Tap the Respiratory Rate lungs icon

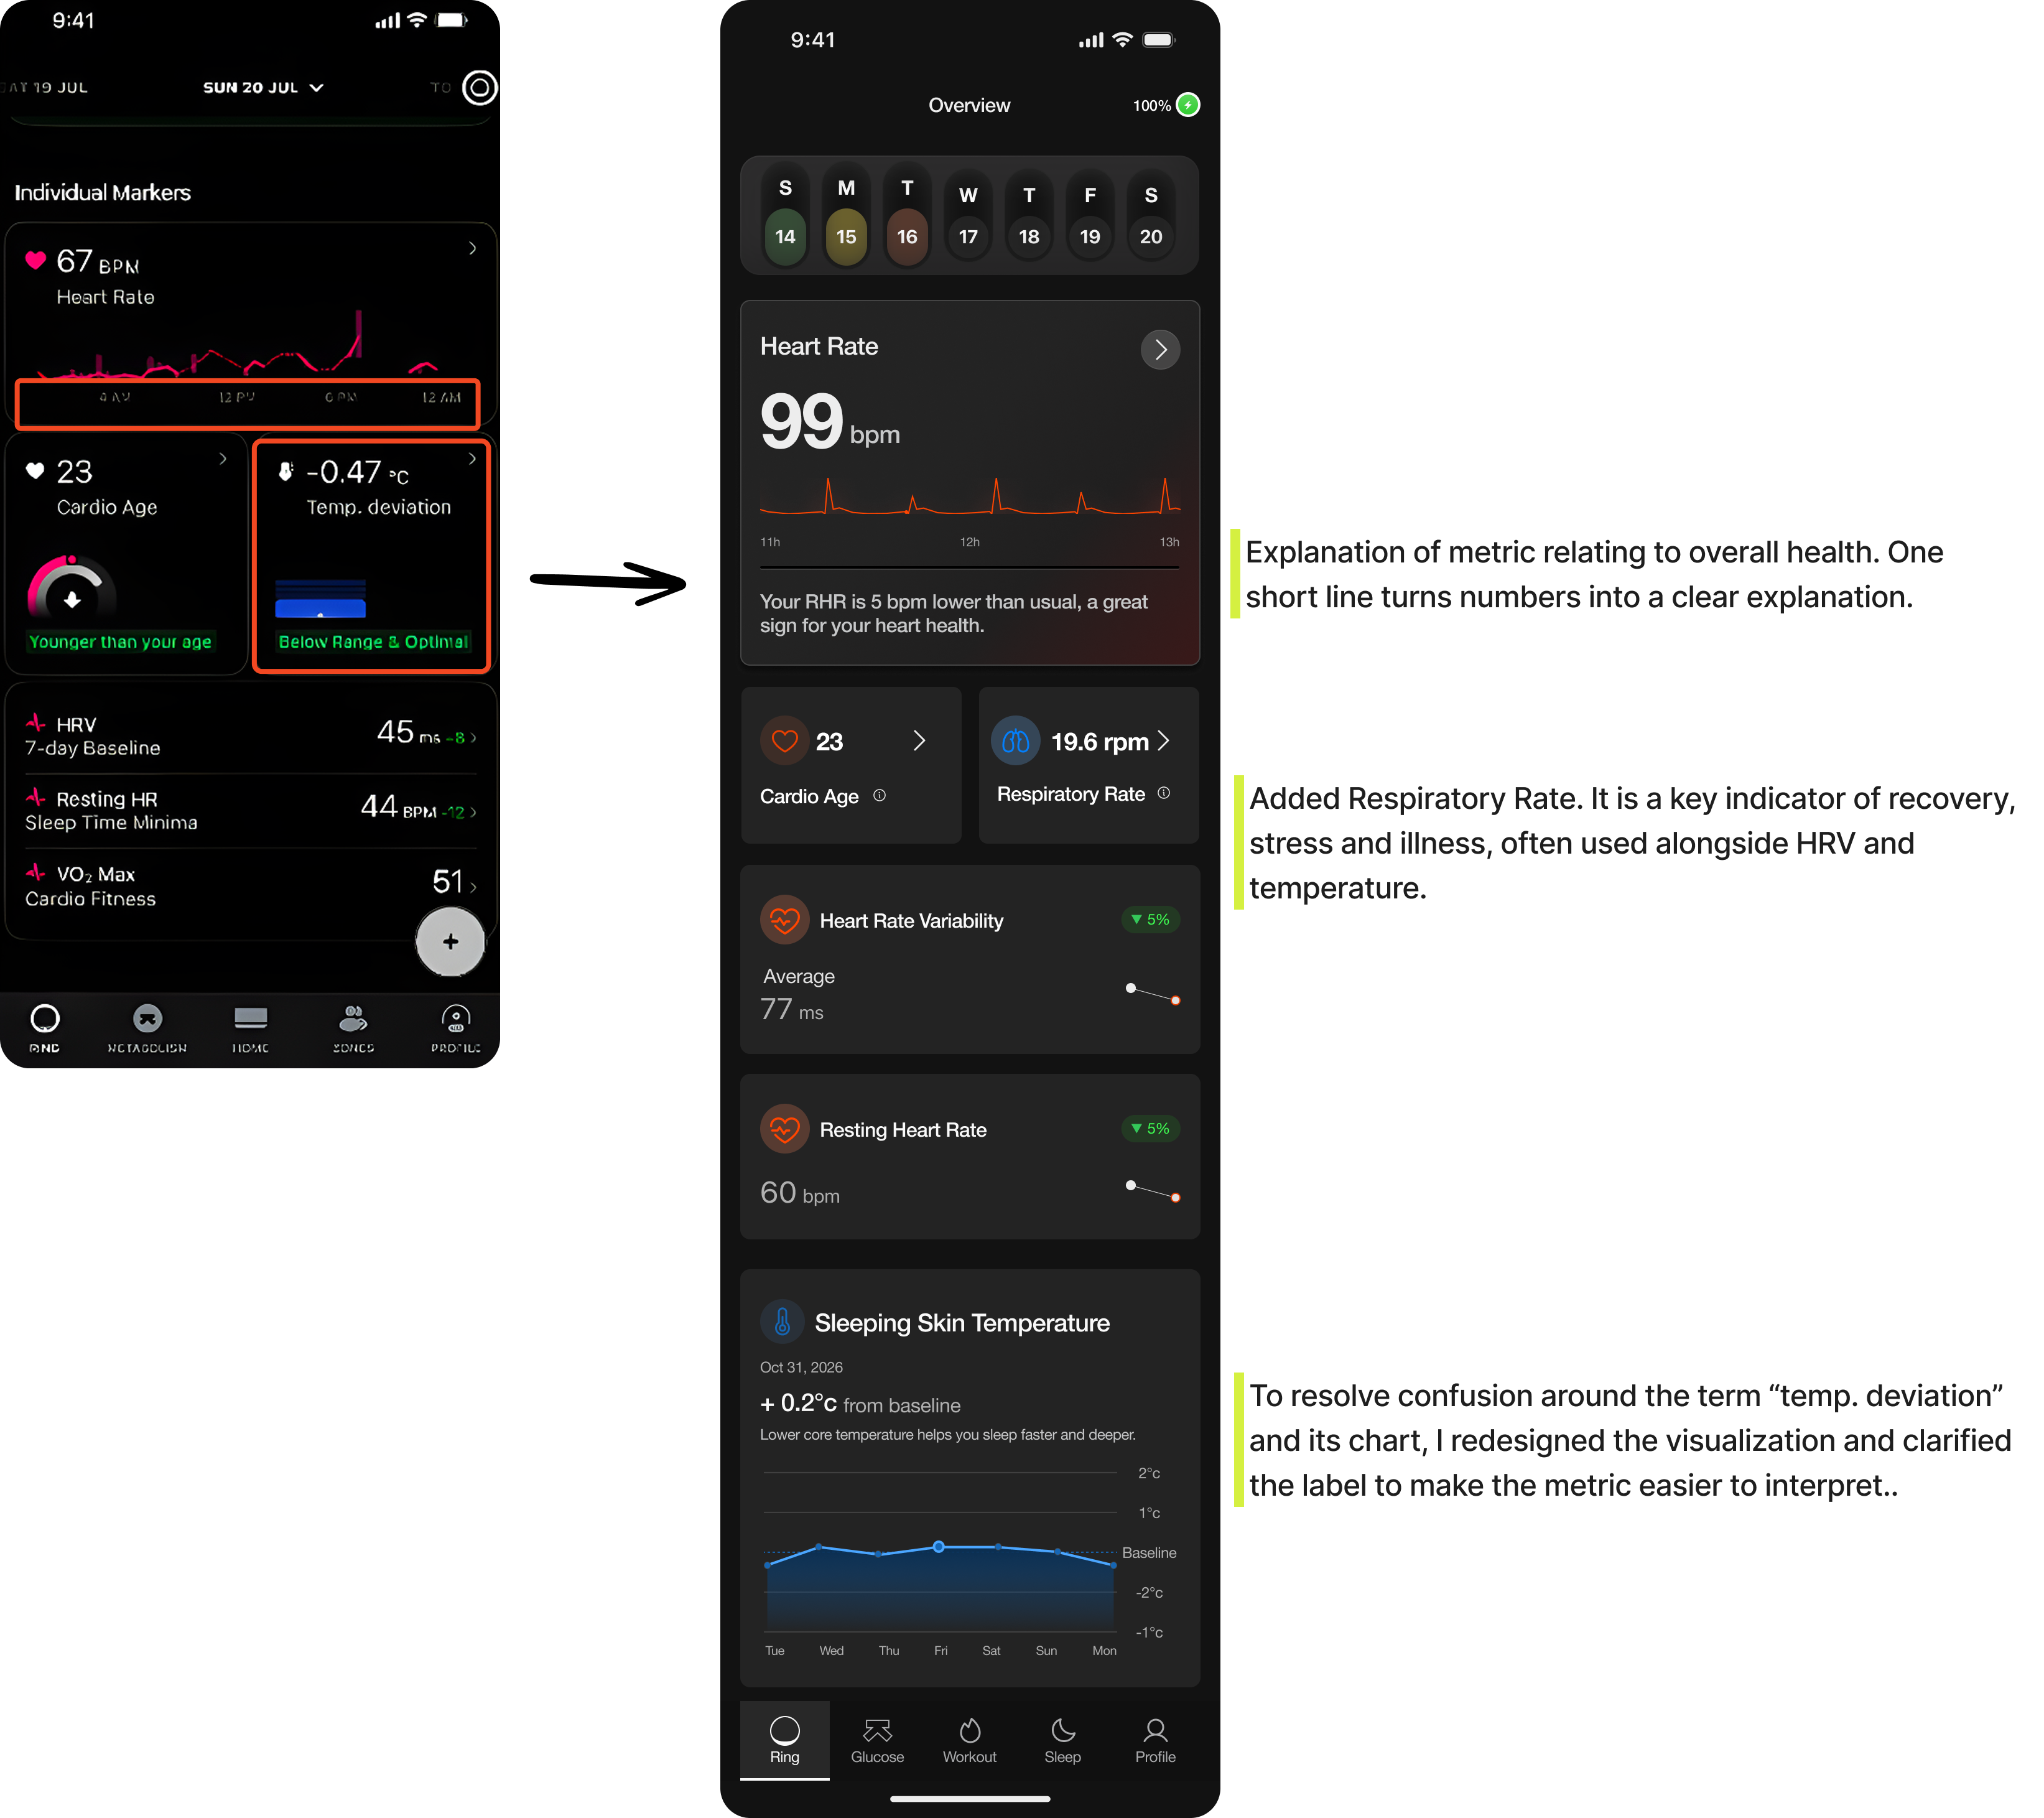point(1015,741)
